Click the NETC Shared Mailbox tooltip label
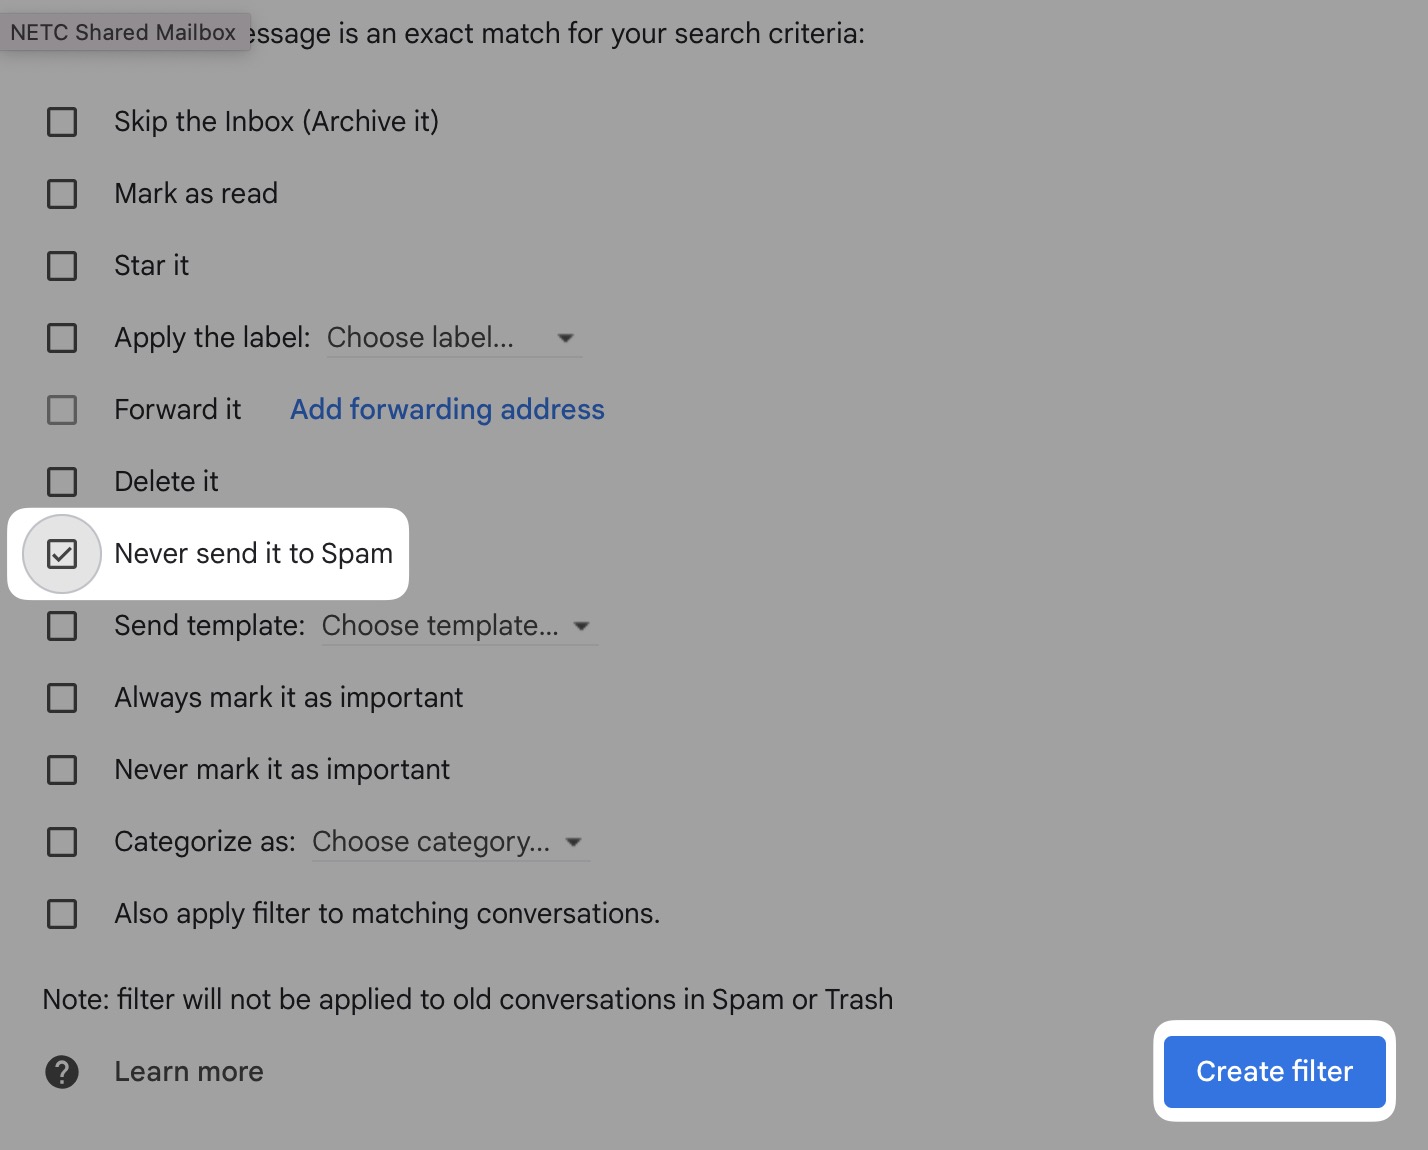The image size is (1428, 1150). coord(123,32)
